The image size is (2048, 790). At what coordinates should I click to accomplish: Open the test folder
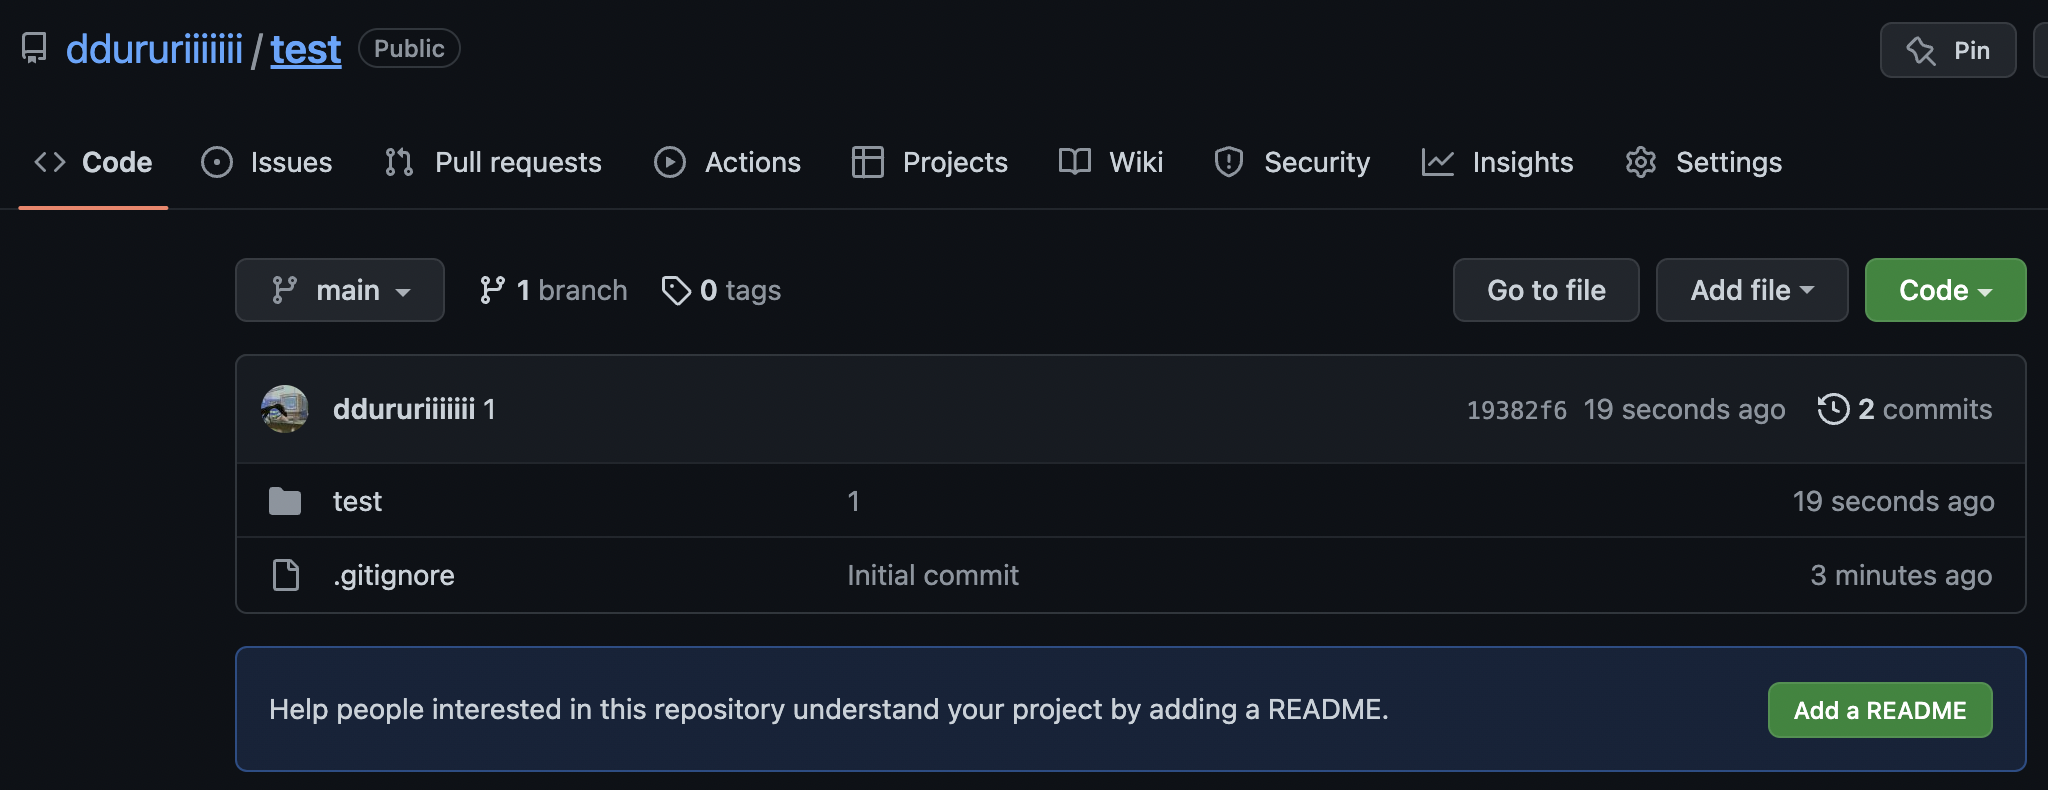pyautogui.click(x=357, y=501)
